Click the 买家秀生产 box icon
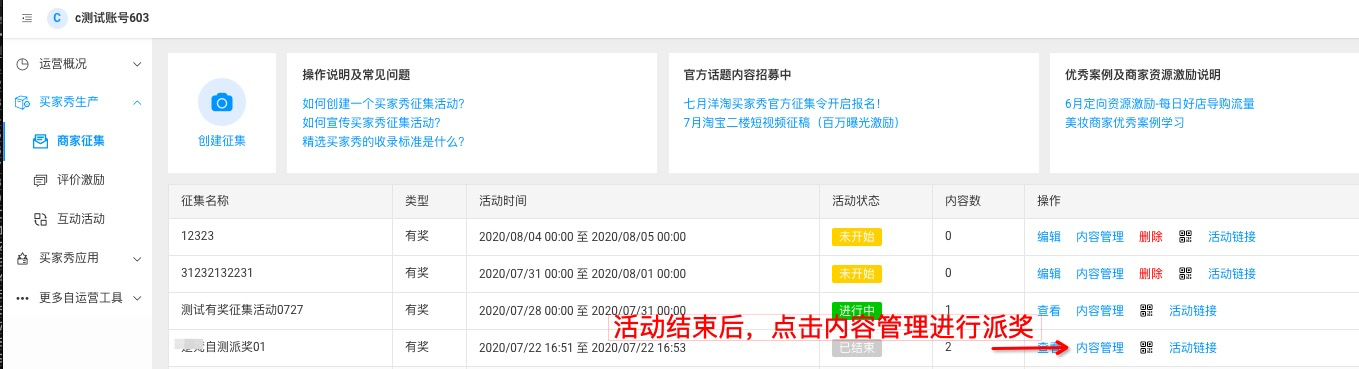This screenshot has width=1359, height=369. tap(23, 102)
